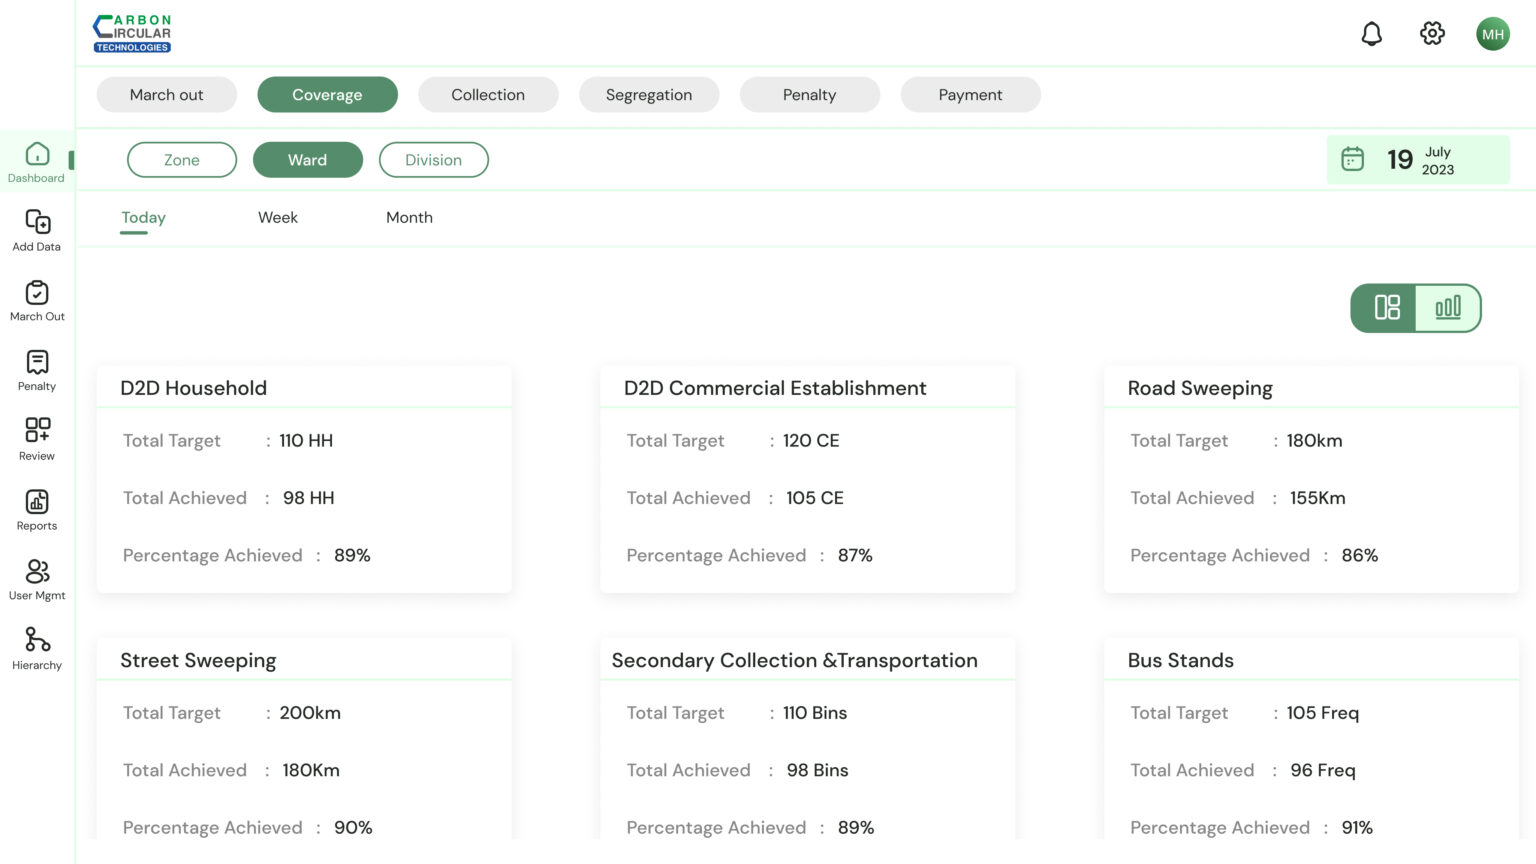This screenshot has height=864, width=1536.
Task: Select the Zone filter pill
Action: [x=182, y=160]
